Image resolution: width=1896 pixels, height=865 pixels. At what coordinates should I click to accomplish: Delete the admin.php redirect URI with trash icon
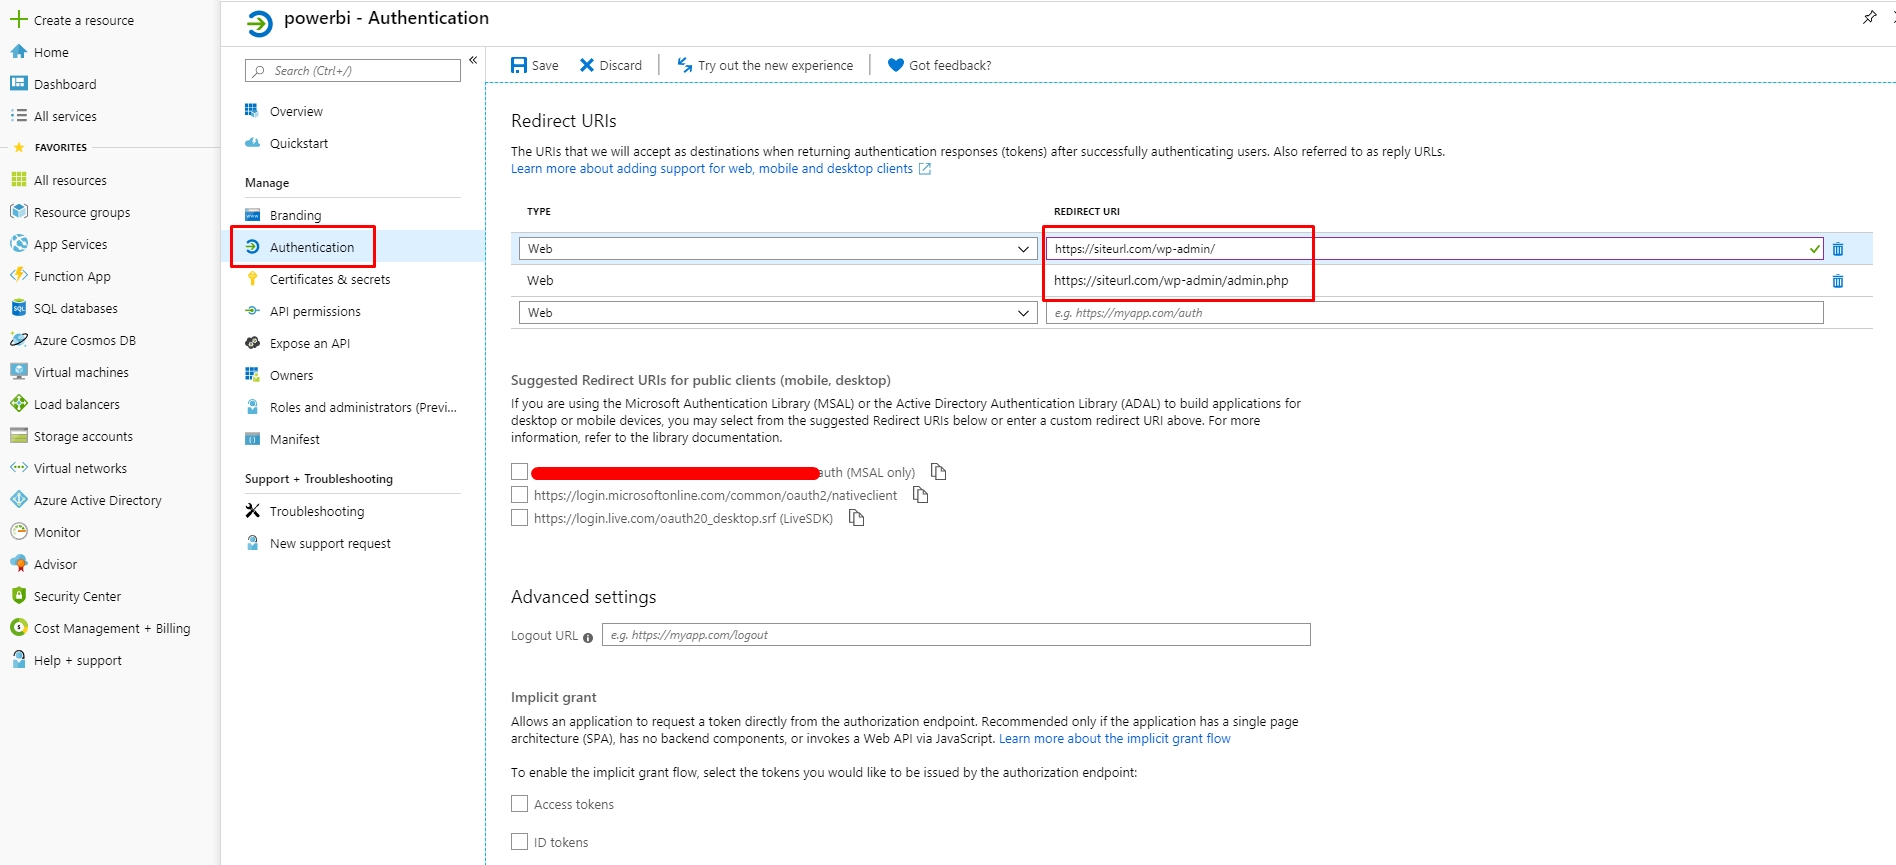(1838, 281)
